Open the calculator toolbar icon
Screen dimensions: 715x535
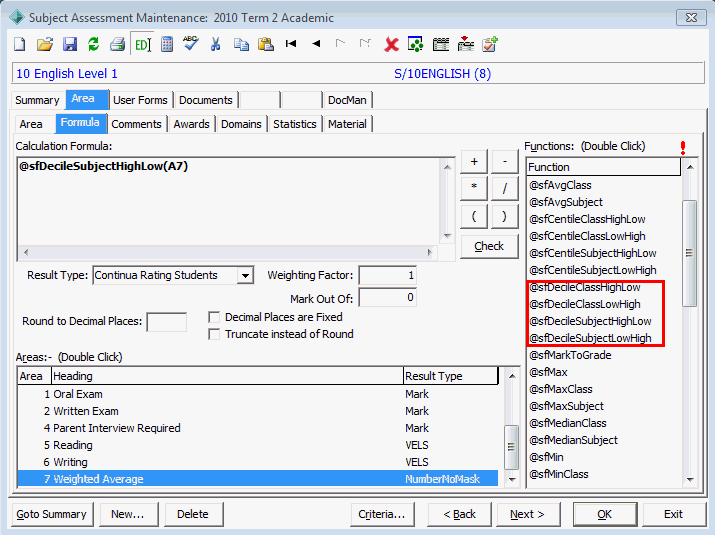[167, 44]
